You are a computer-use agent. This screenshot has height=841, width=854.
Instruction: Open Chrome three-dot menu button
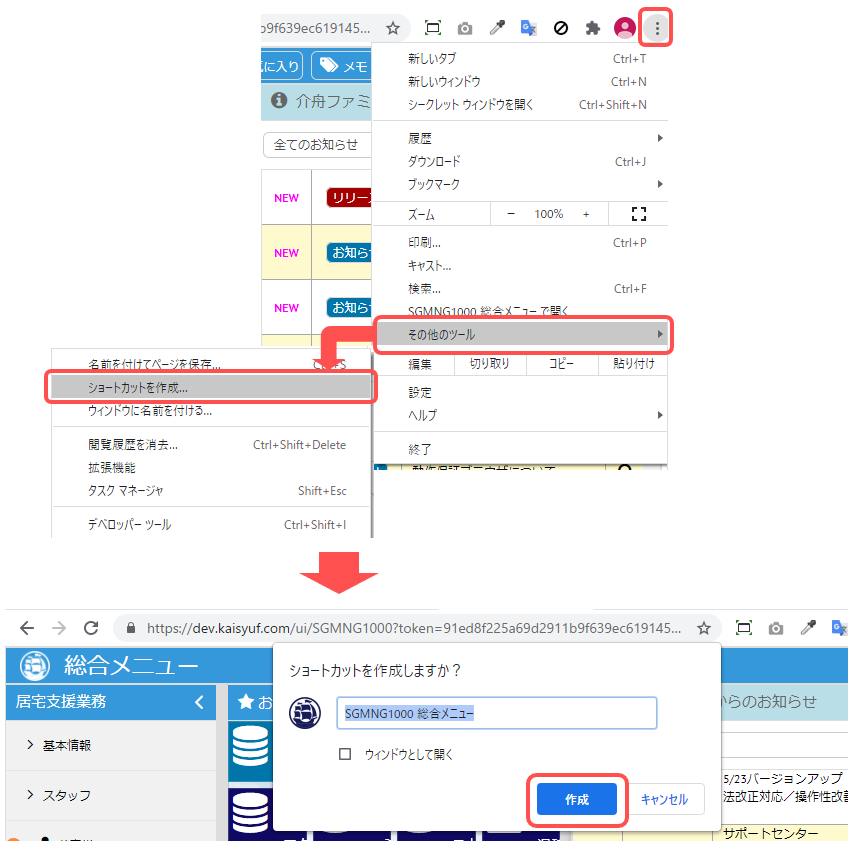pyautogui.click(x=657, y=28)
